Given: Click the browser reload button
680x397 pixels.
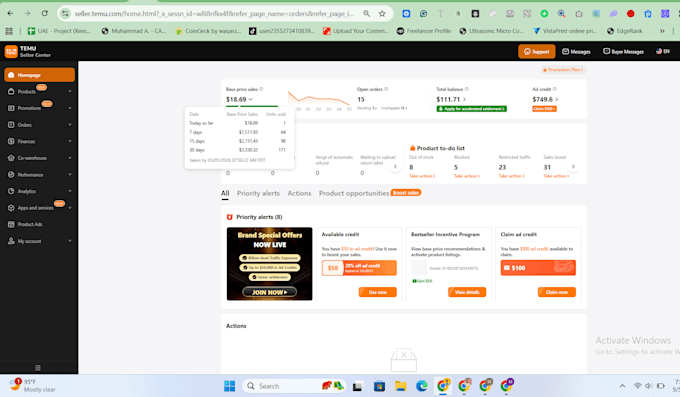Looking at the screenshot, I should click(45, 13).
